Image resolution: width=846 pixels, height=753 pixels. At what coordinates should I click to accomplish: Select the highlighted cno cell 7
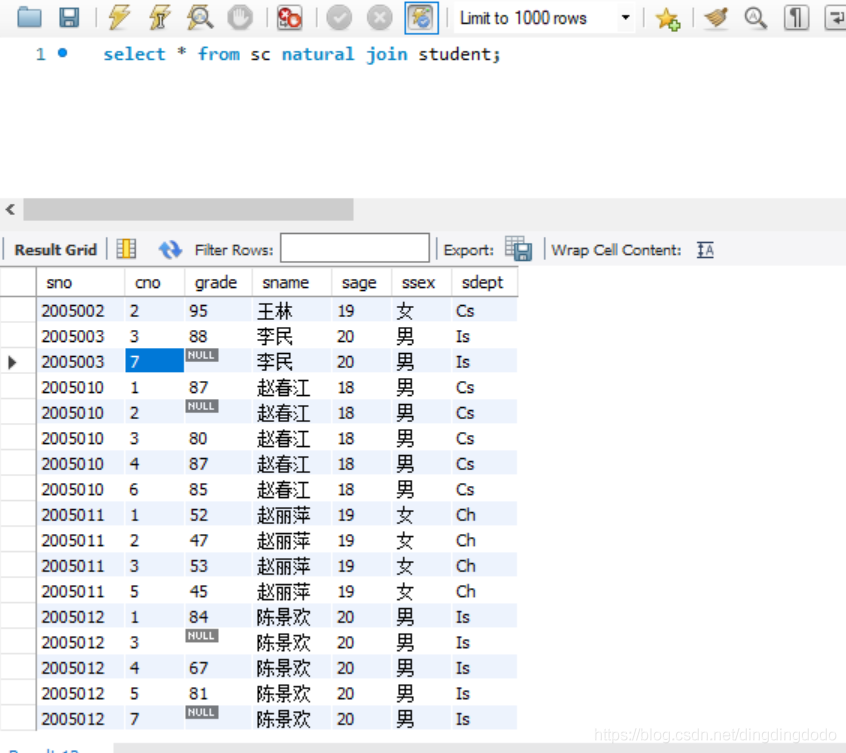click(x=154, y=361)
